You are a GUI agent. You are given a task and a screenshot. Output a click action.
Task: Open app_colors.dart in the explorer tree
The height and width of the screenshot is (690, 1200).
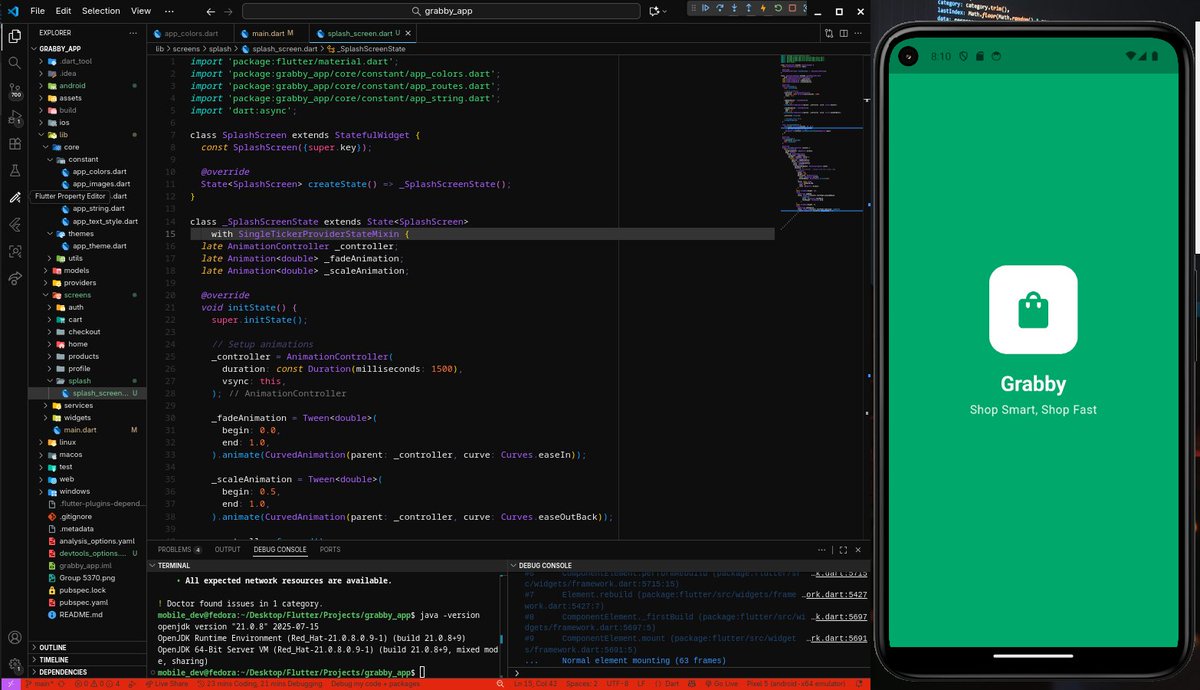(98, 172)
